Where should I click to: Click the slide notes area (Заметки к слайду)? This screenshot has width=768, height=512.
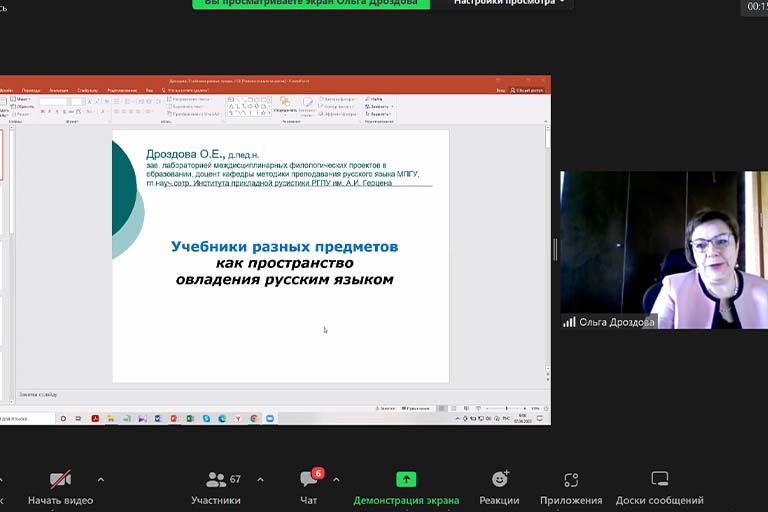coord(200,395)
